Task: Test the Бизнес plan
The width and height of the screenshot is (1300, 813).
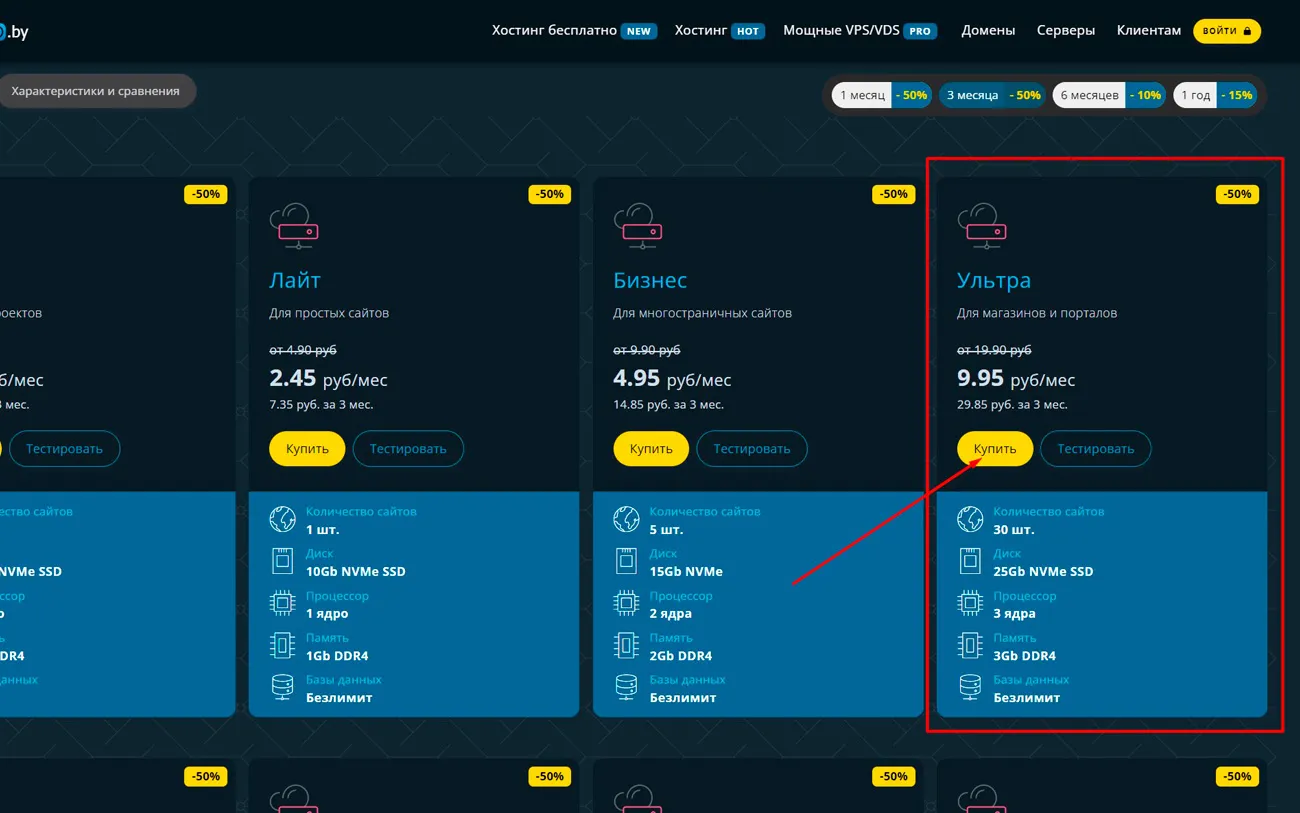Action: pyautogui.click(x=752, y=449)
